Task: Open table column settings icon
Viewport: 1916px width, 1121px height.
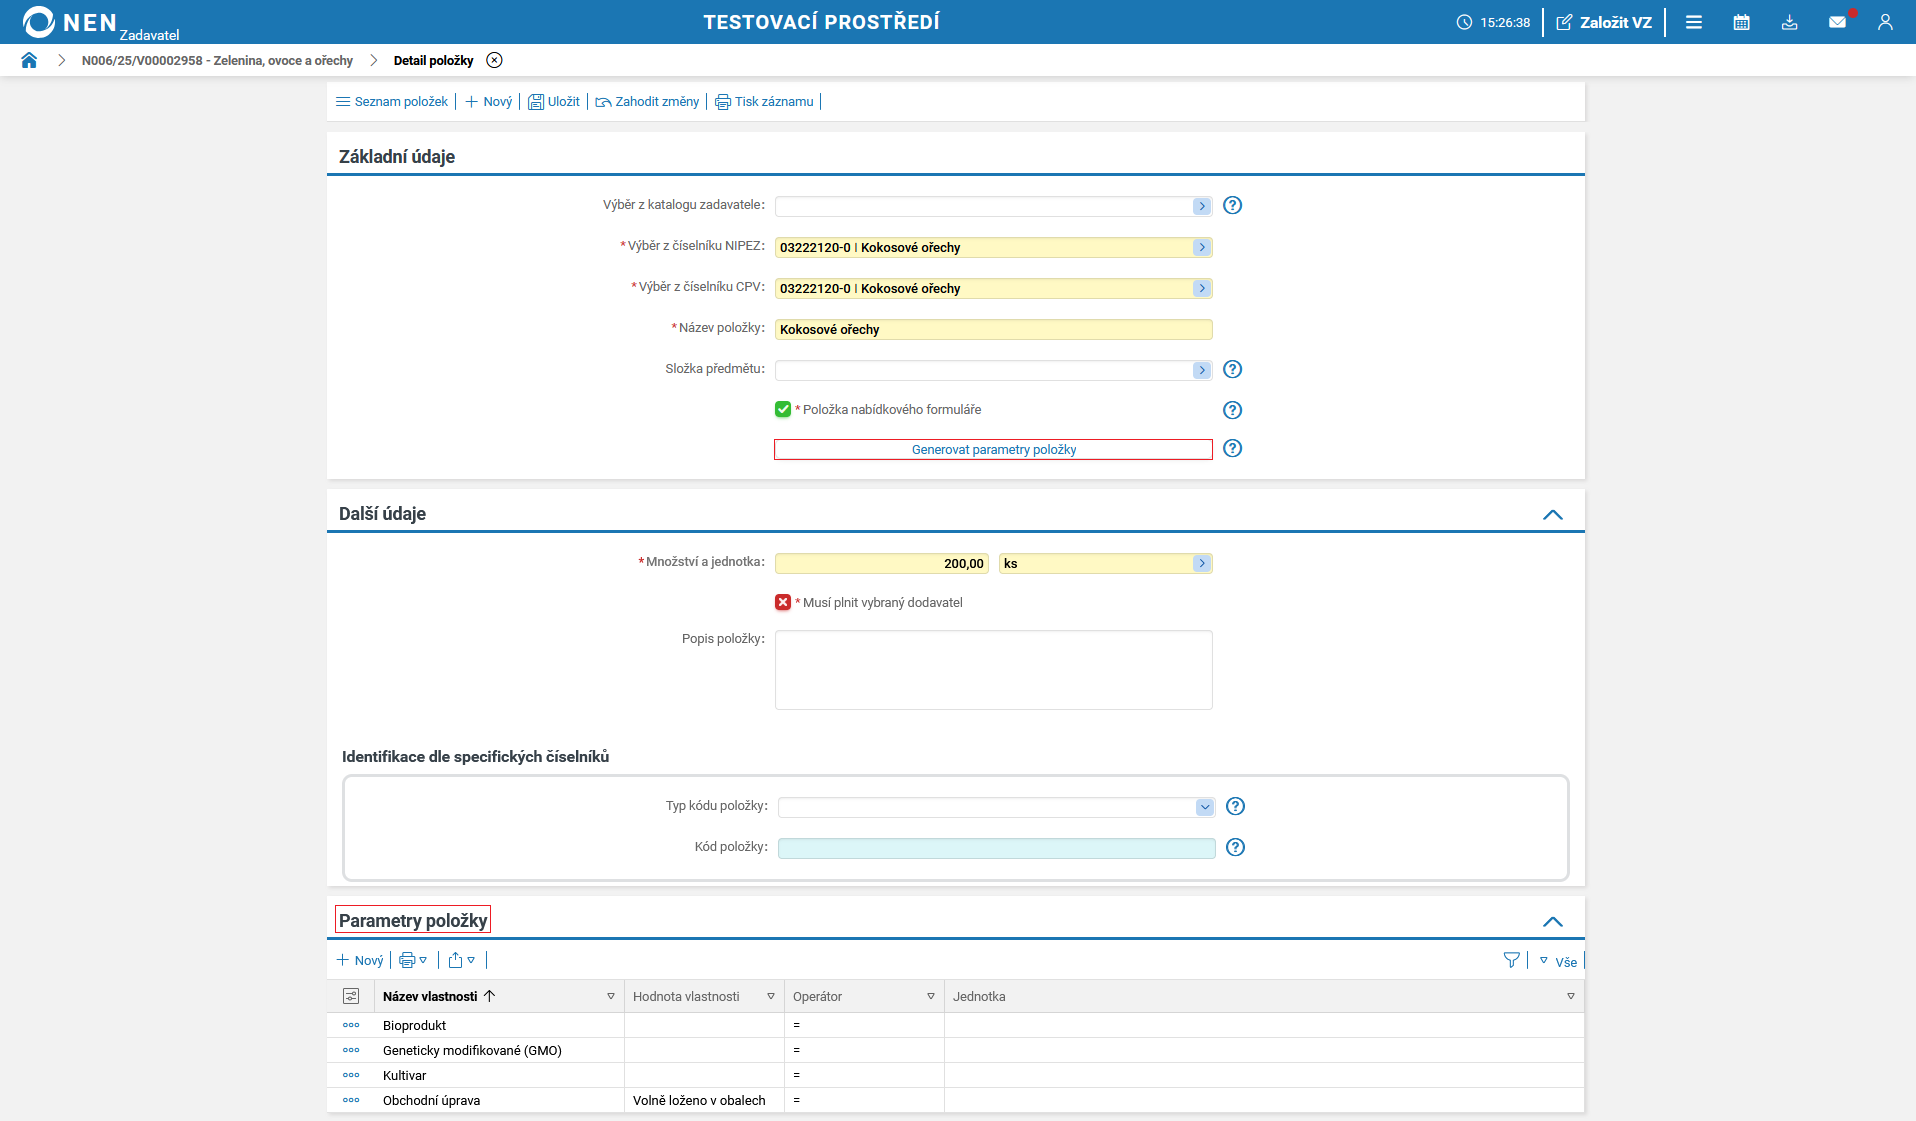Action: click(351, 996)
